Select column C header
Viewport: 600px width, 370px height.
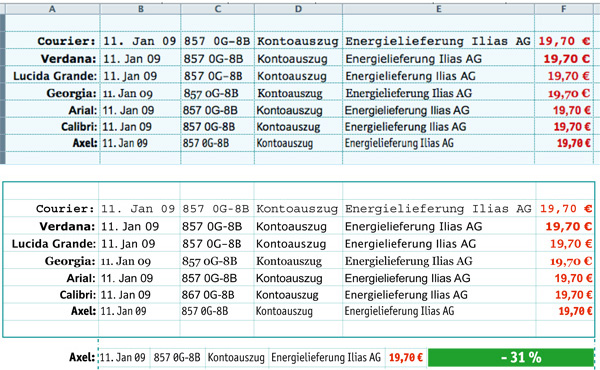point(217,9)
